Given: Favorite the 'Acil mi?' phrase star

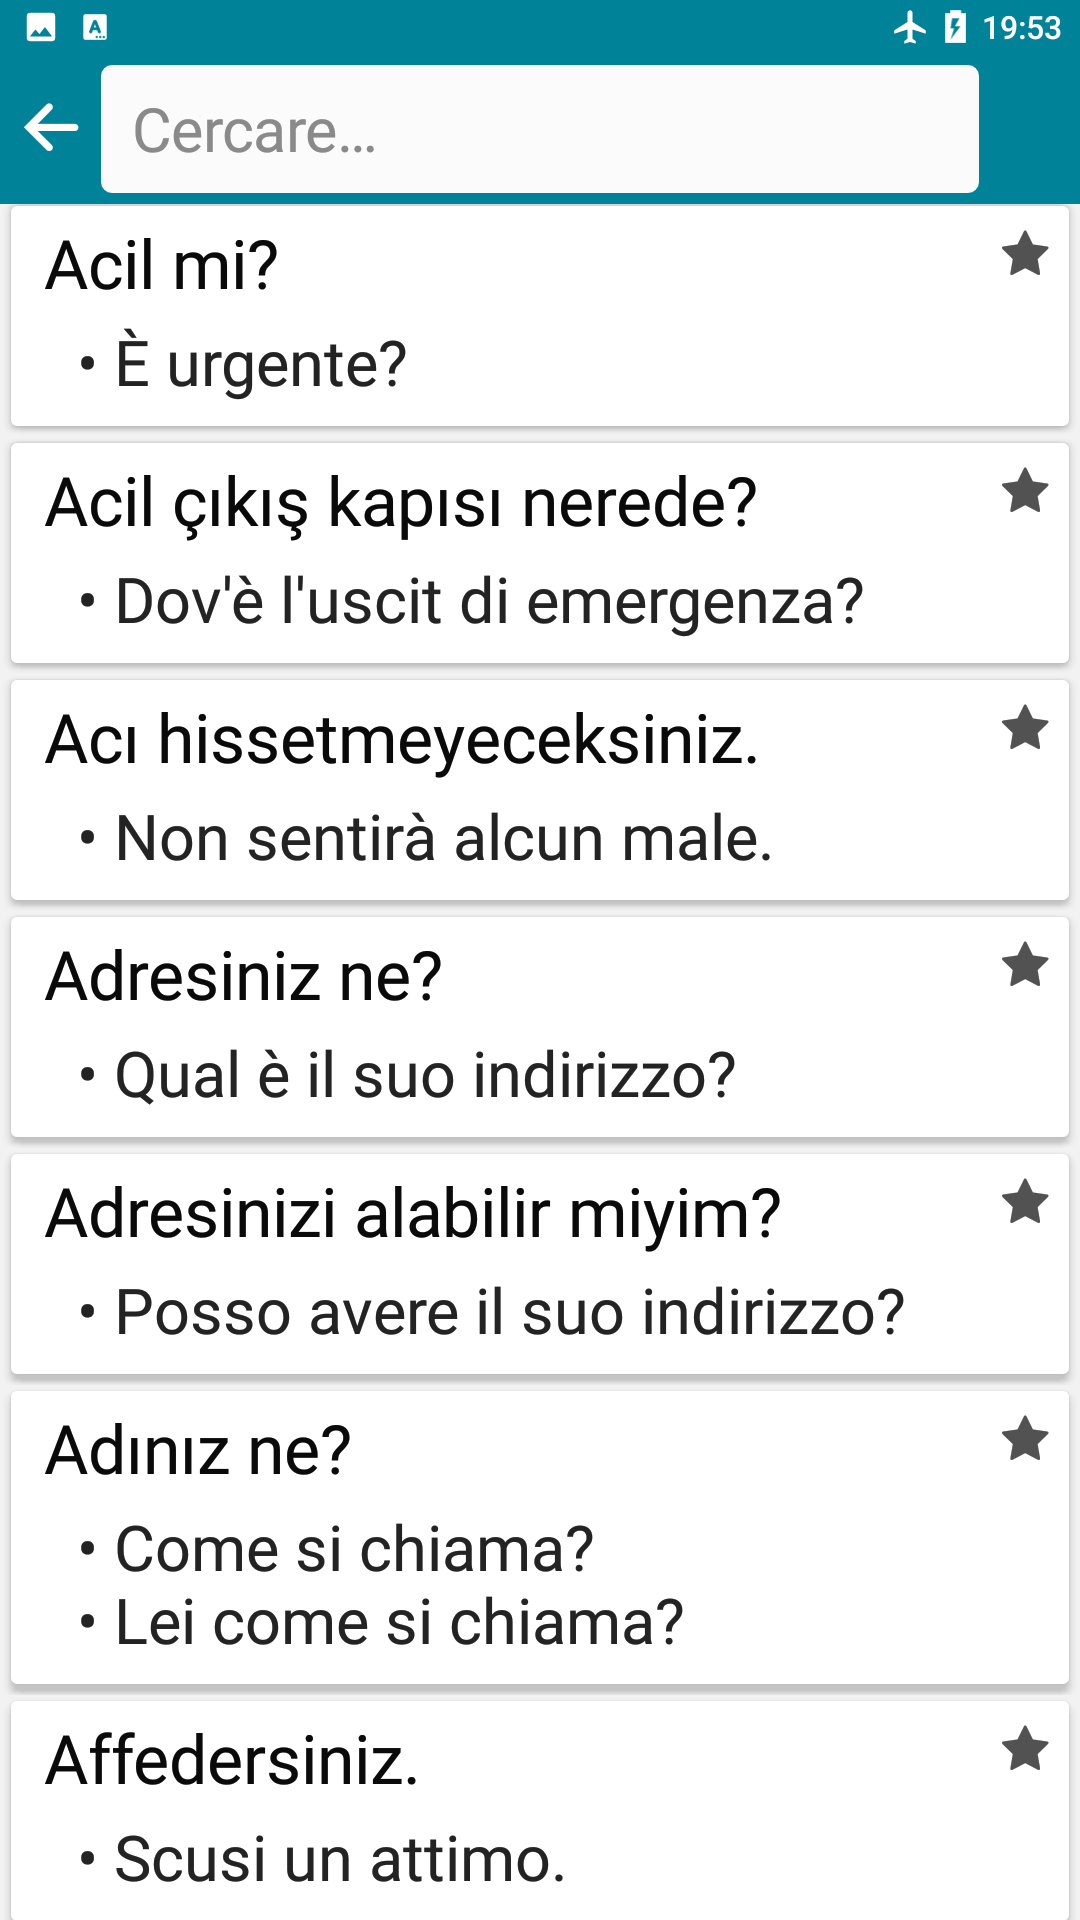Looking at the screenshot, I should tap(1025, 254).
